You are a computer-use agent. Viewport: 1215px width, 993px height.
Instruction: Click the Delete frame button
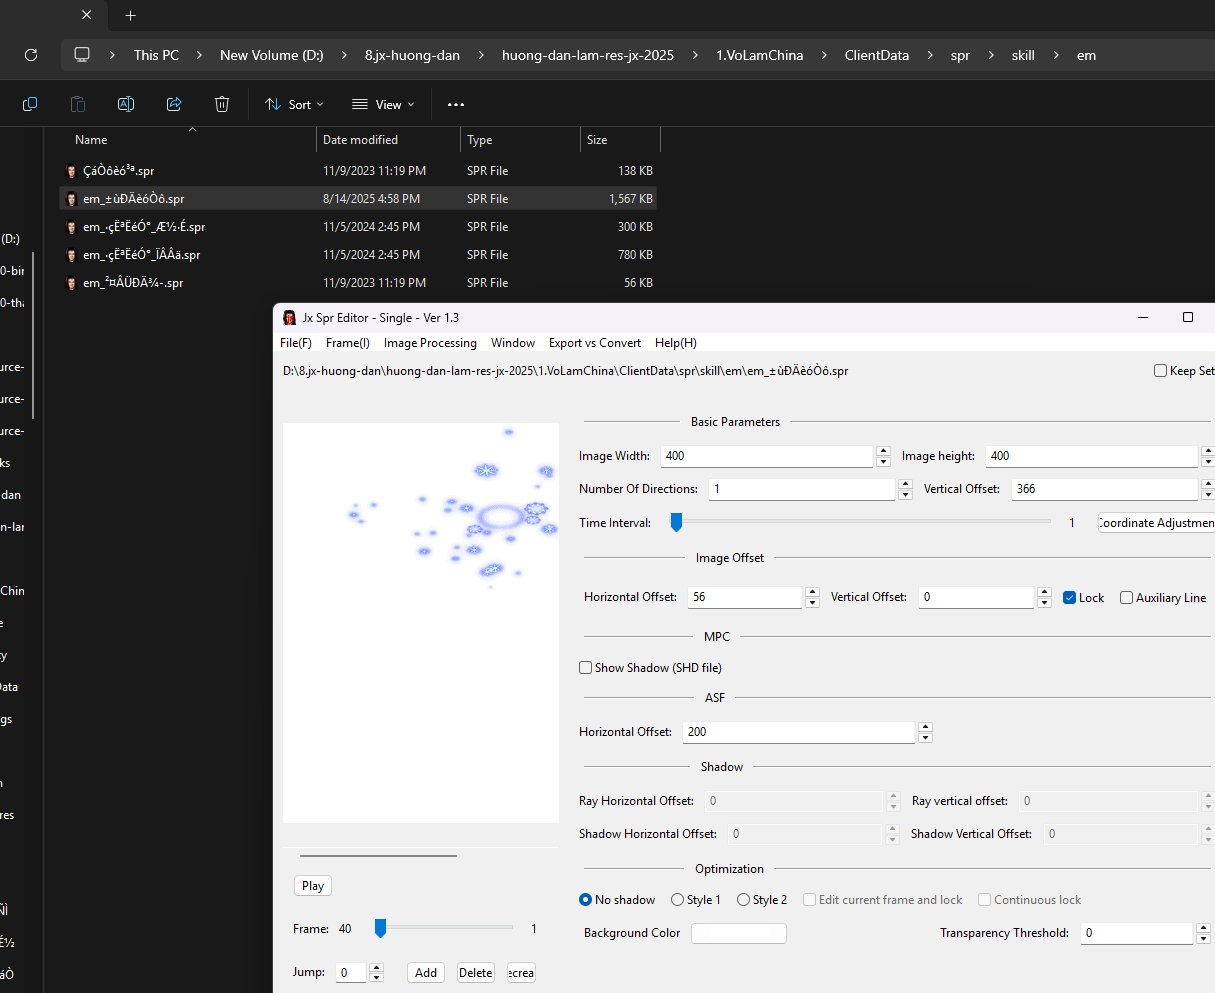click(476, 973)
